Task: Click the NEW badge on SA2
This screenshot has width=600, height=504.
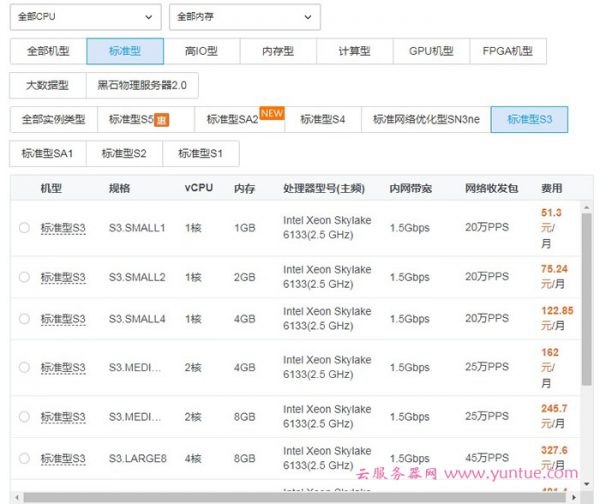Action: (x=271, y=112)
